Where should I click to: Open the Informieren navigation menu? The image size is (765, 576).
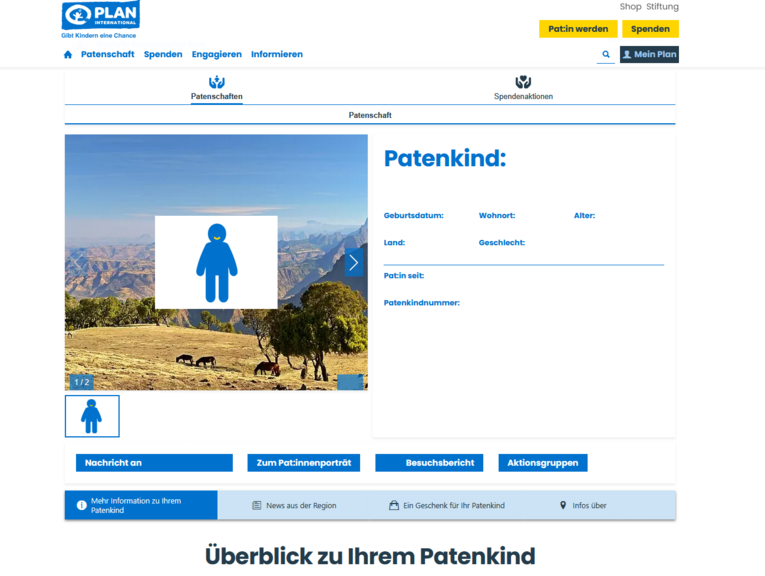click(277, 55)
